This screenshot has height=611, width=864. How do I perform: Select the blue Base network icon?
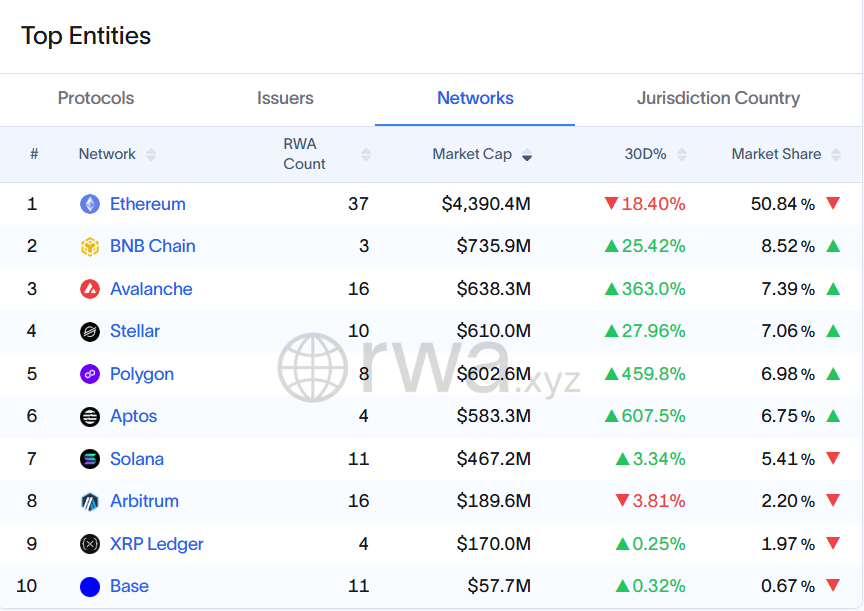pos(88,586)
